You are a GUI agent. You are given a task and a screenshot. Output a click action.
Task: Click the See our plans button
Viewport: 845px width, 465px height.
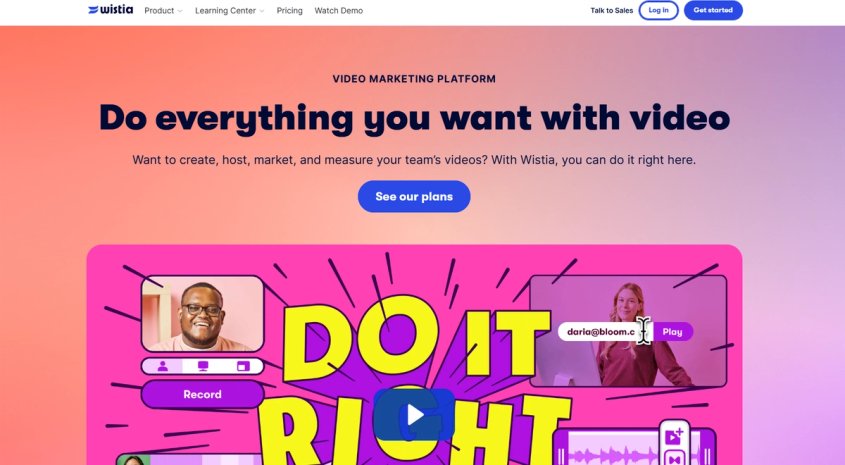coord(414,197)
